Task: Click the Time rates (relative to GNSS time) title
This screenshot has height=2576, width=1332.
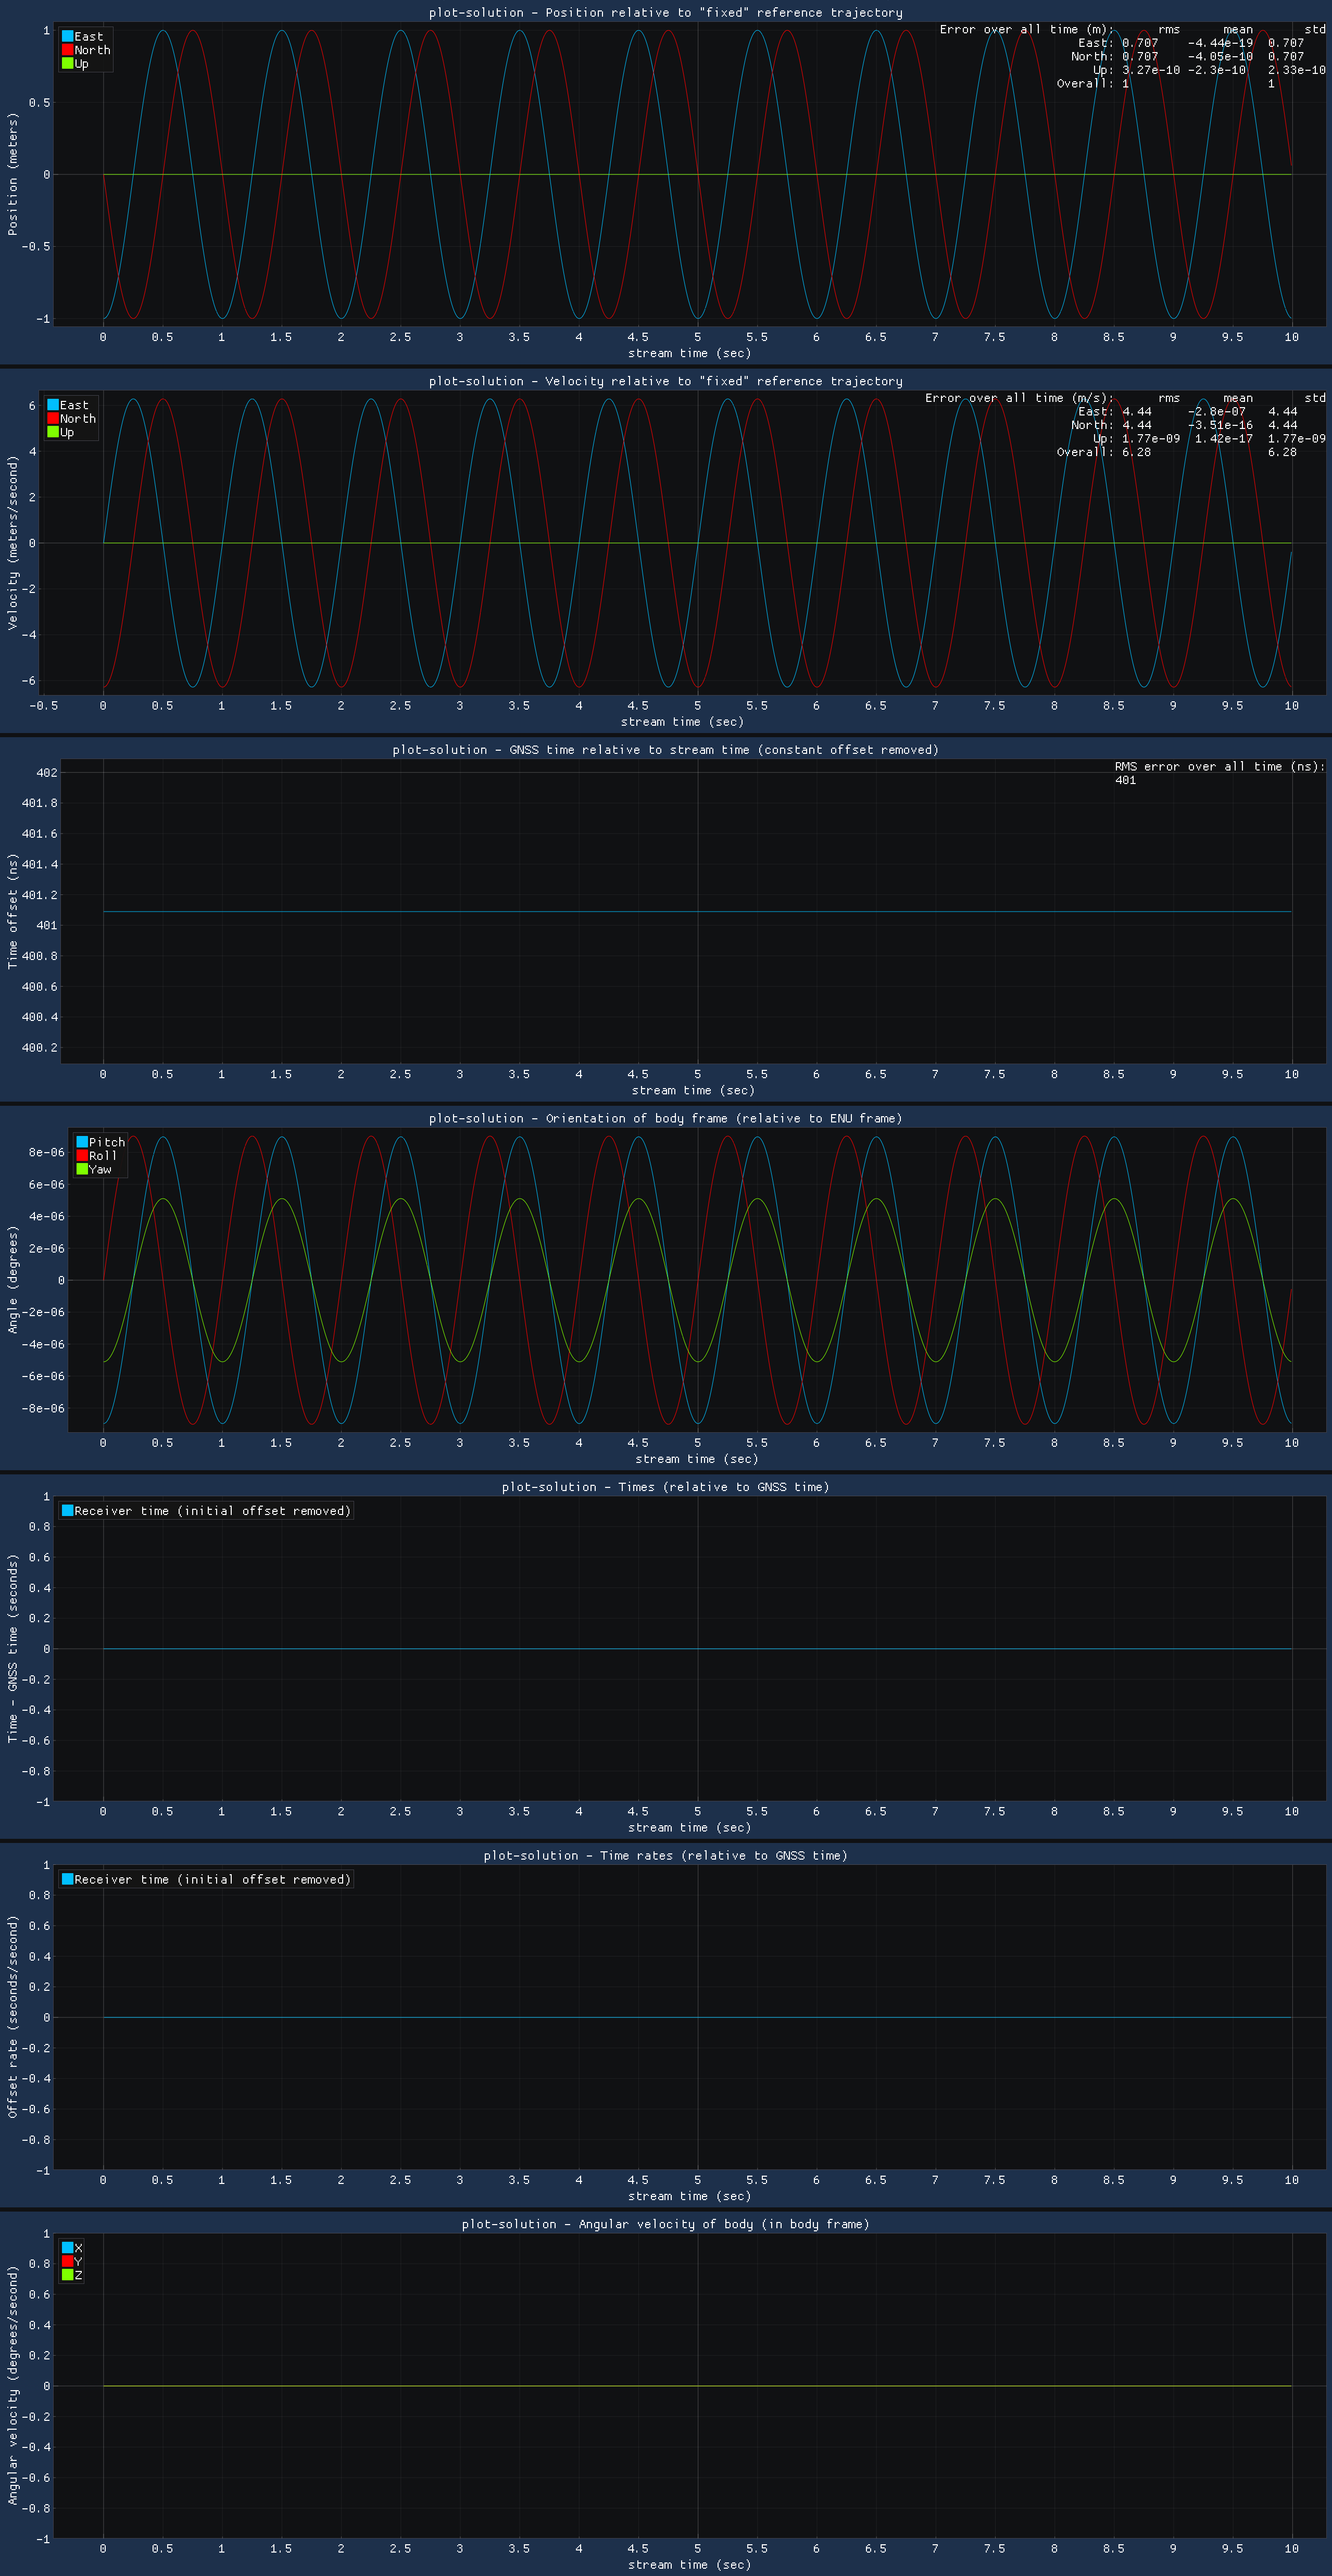Action: pyautogui.click(x=666, y=1855)
